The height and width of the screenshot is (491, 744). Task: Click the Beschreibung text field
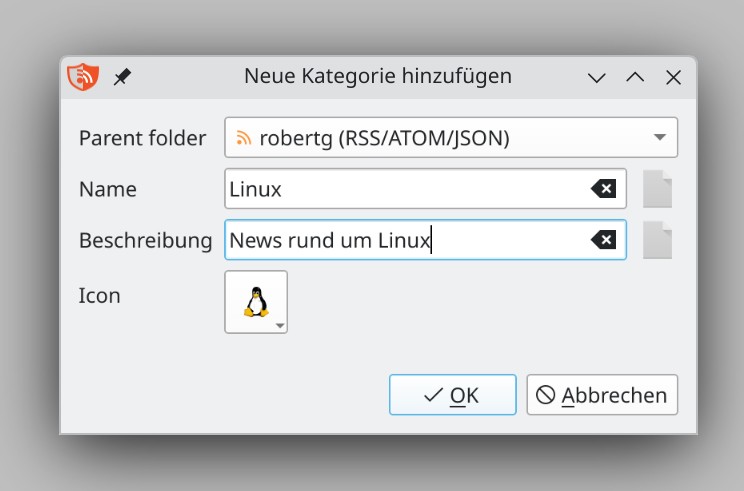[425, 240]
